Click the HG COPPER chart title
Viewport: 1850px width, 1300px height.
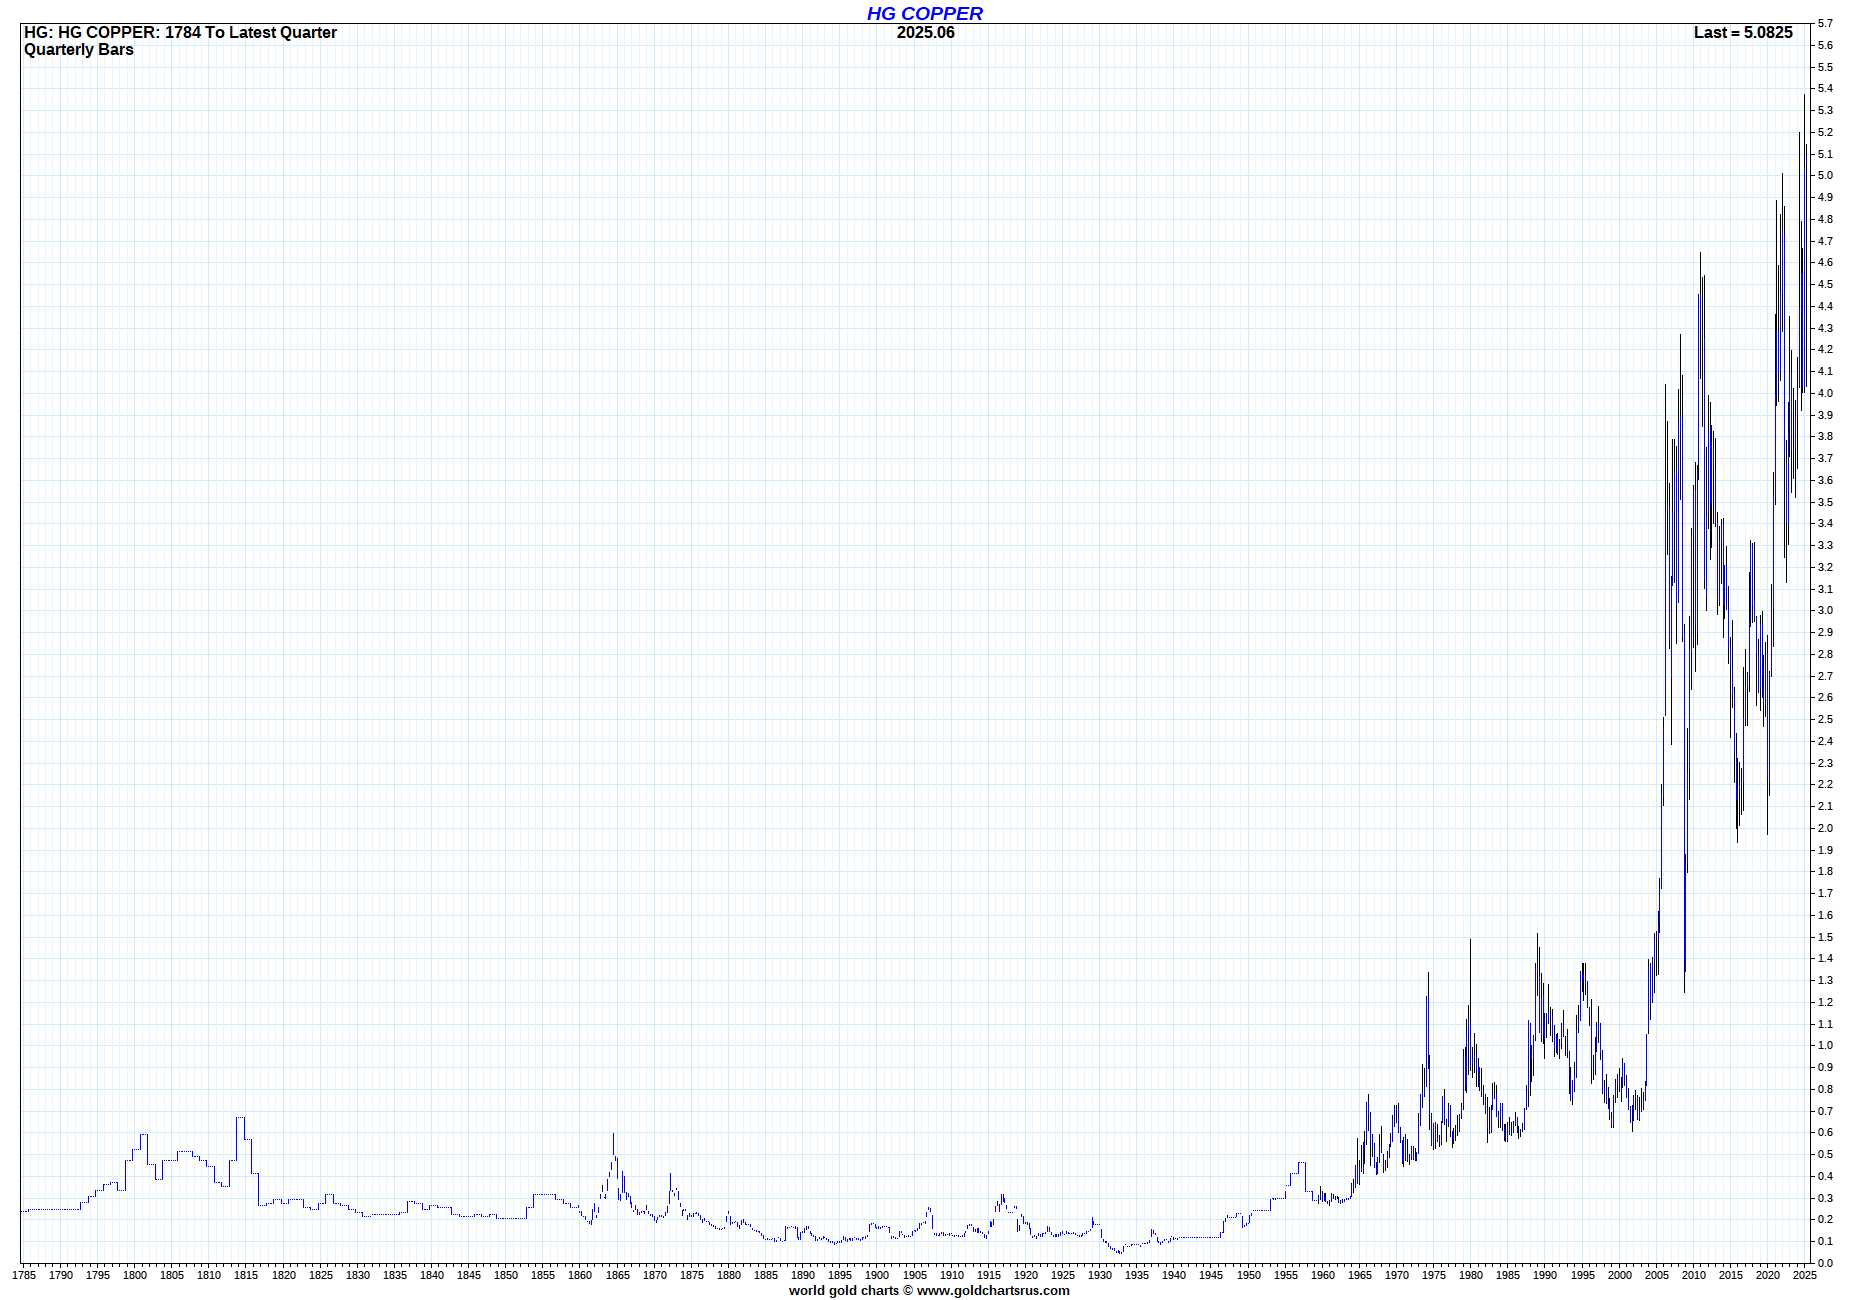click(x=924, y=13)
